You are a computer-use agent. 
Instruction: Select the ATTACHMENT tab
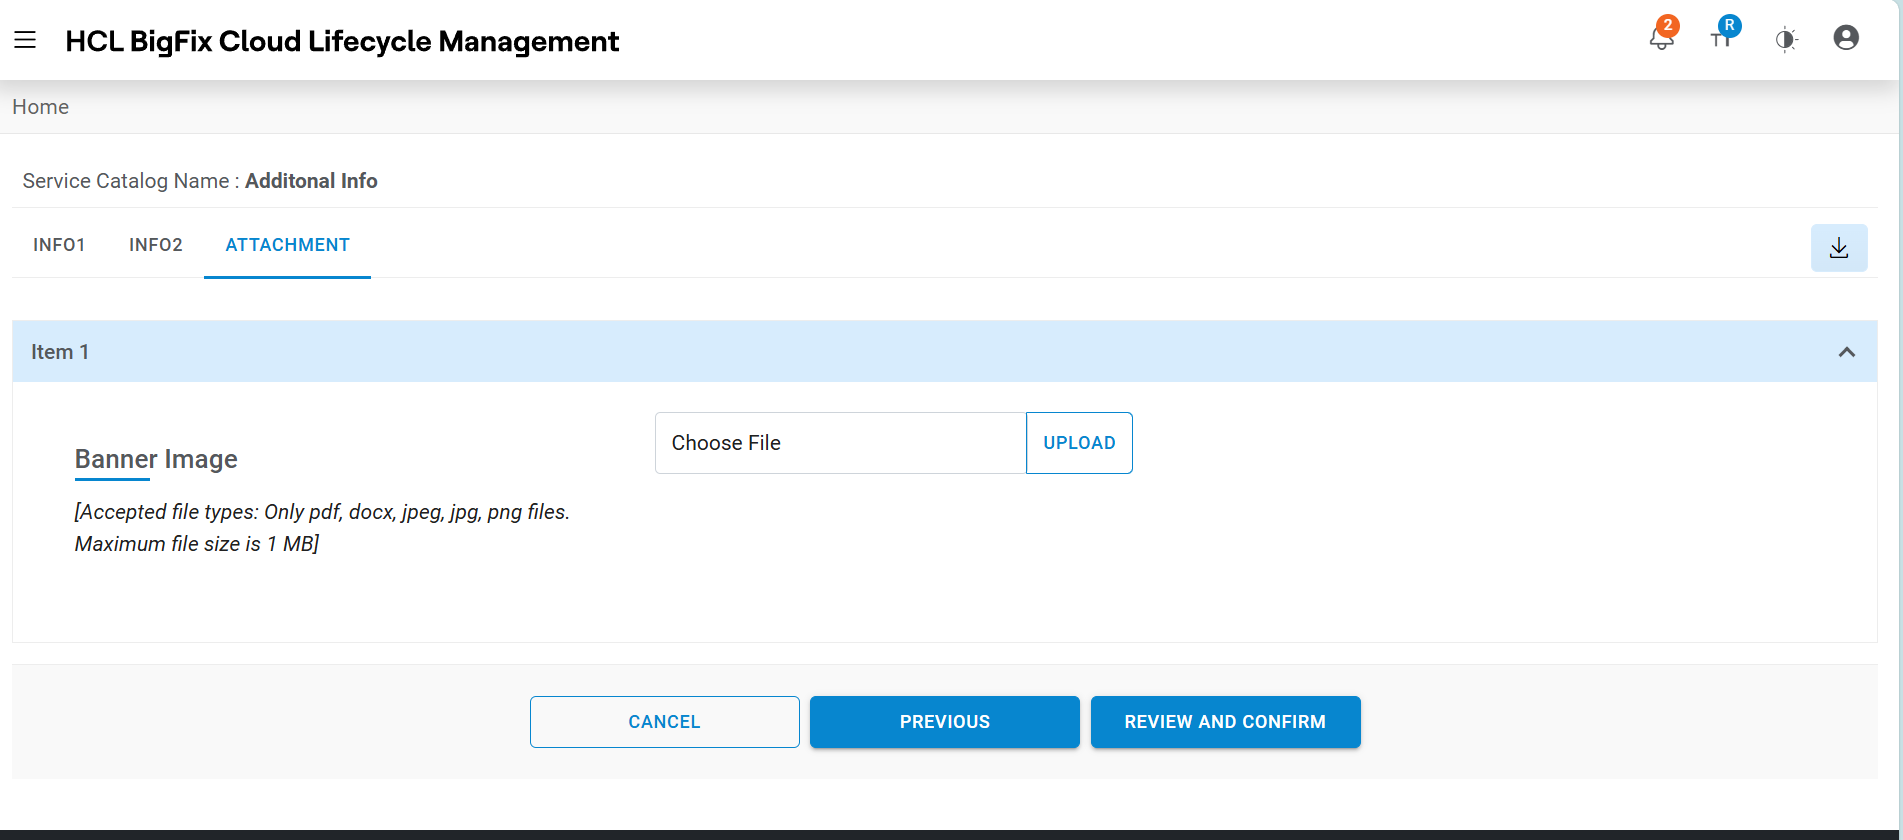point(287,245)
